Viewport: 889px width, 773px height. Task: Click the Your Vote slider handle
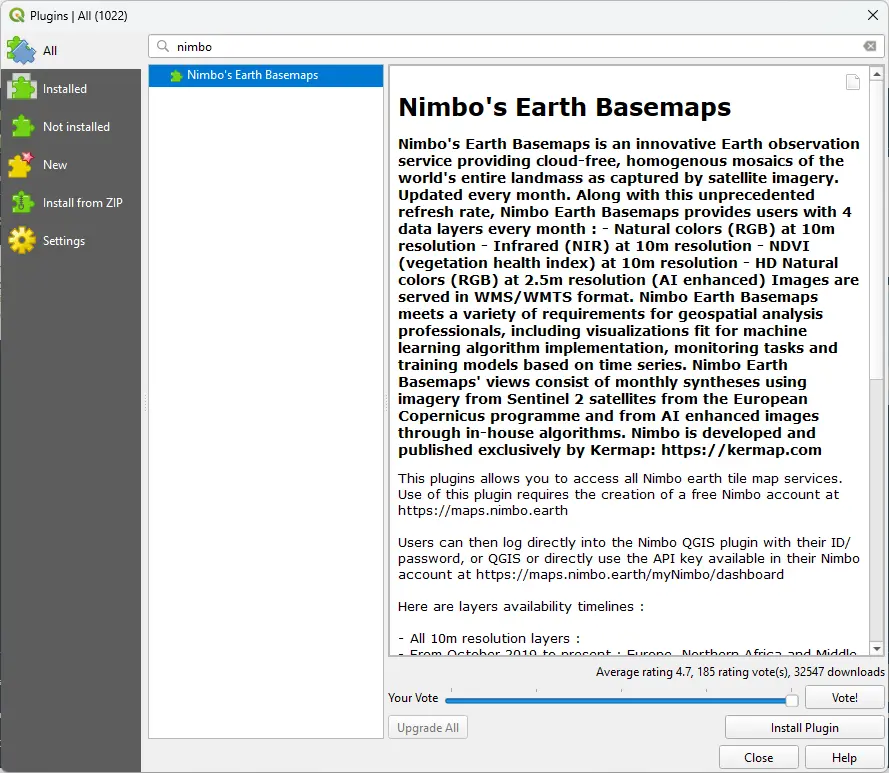[791, 700]
